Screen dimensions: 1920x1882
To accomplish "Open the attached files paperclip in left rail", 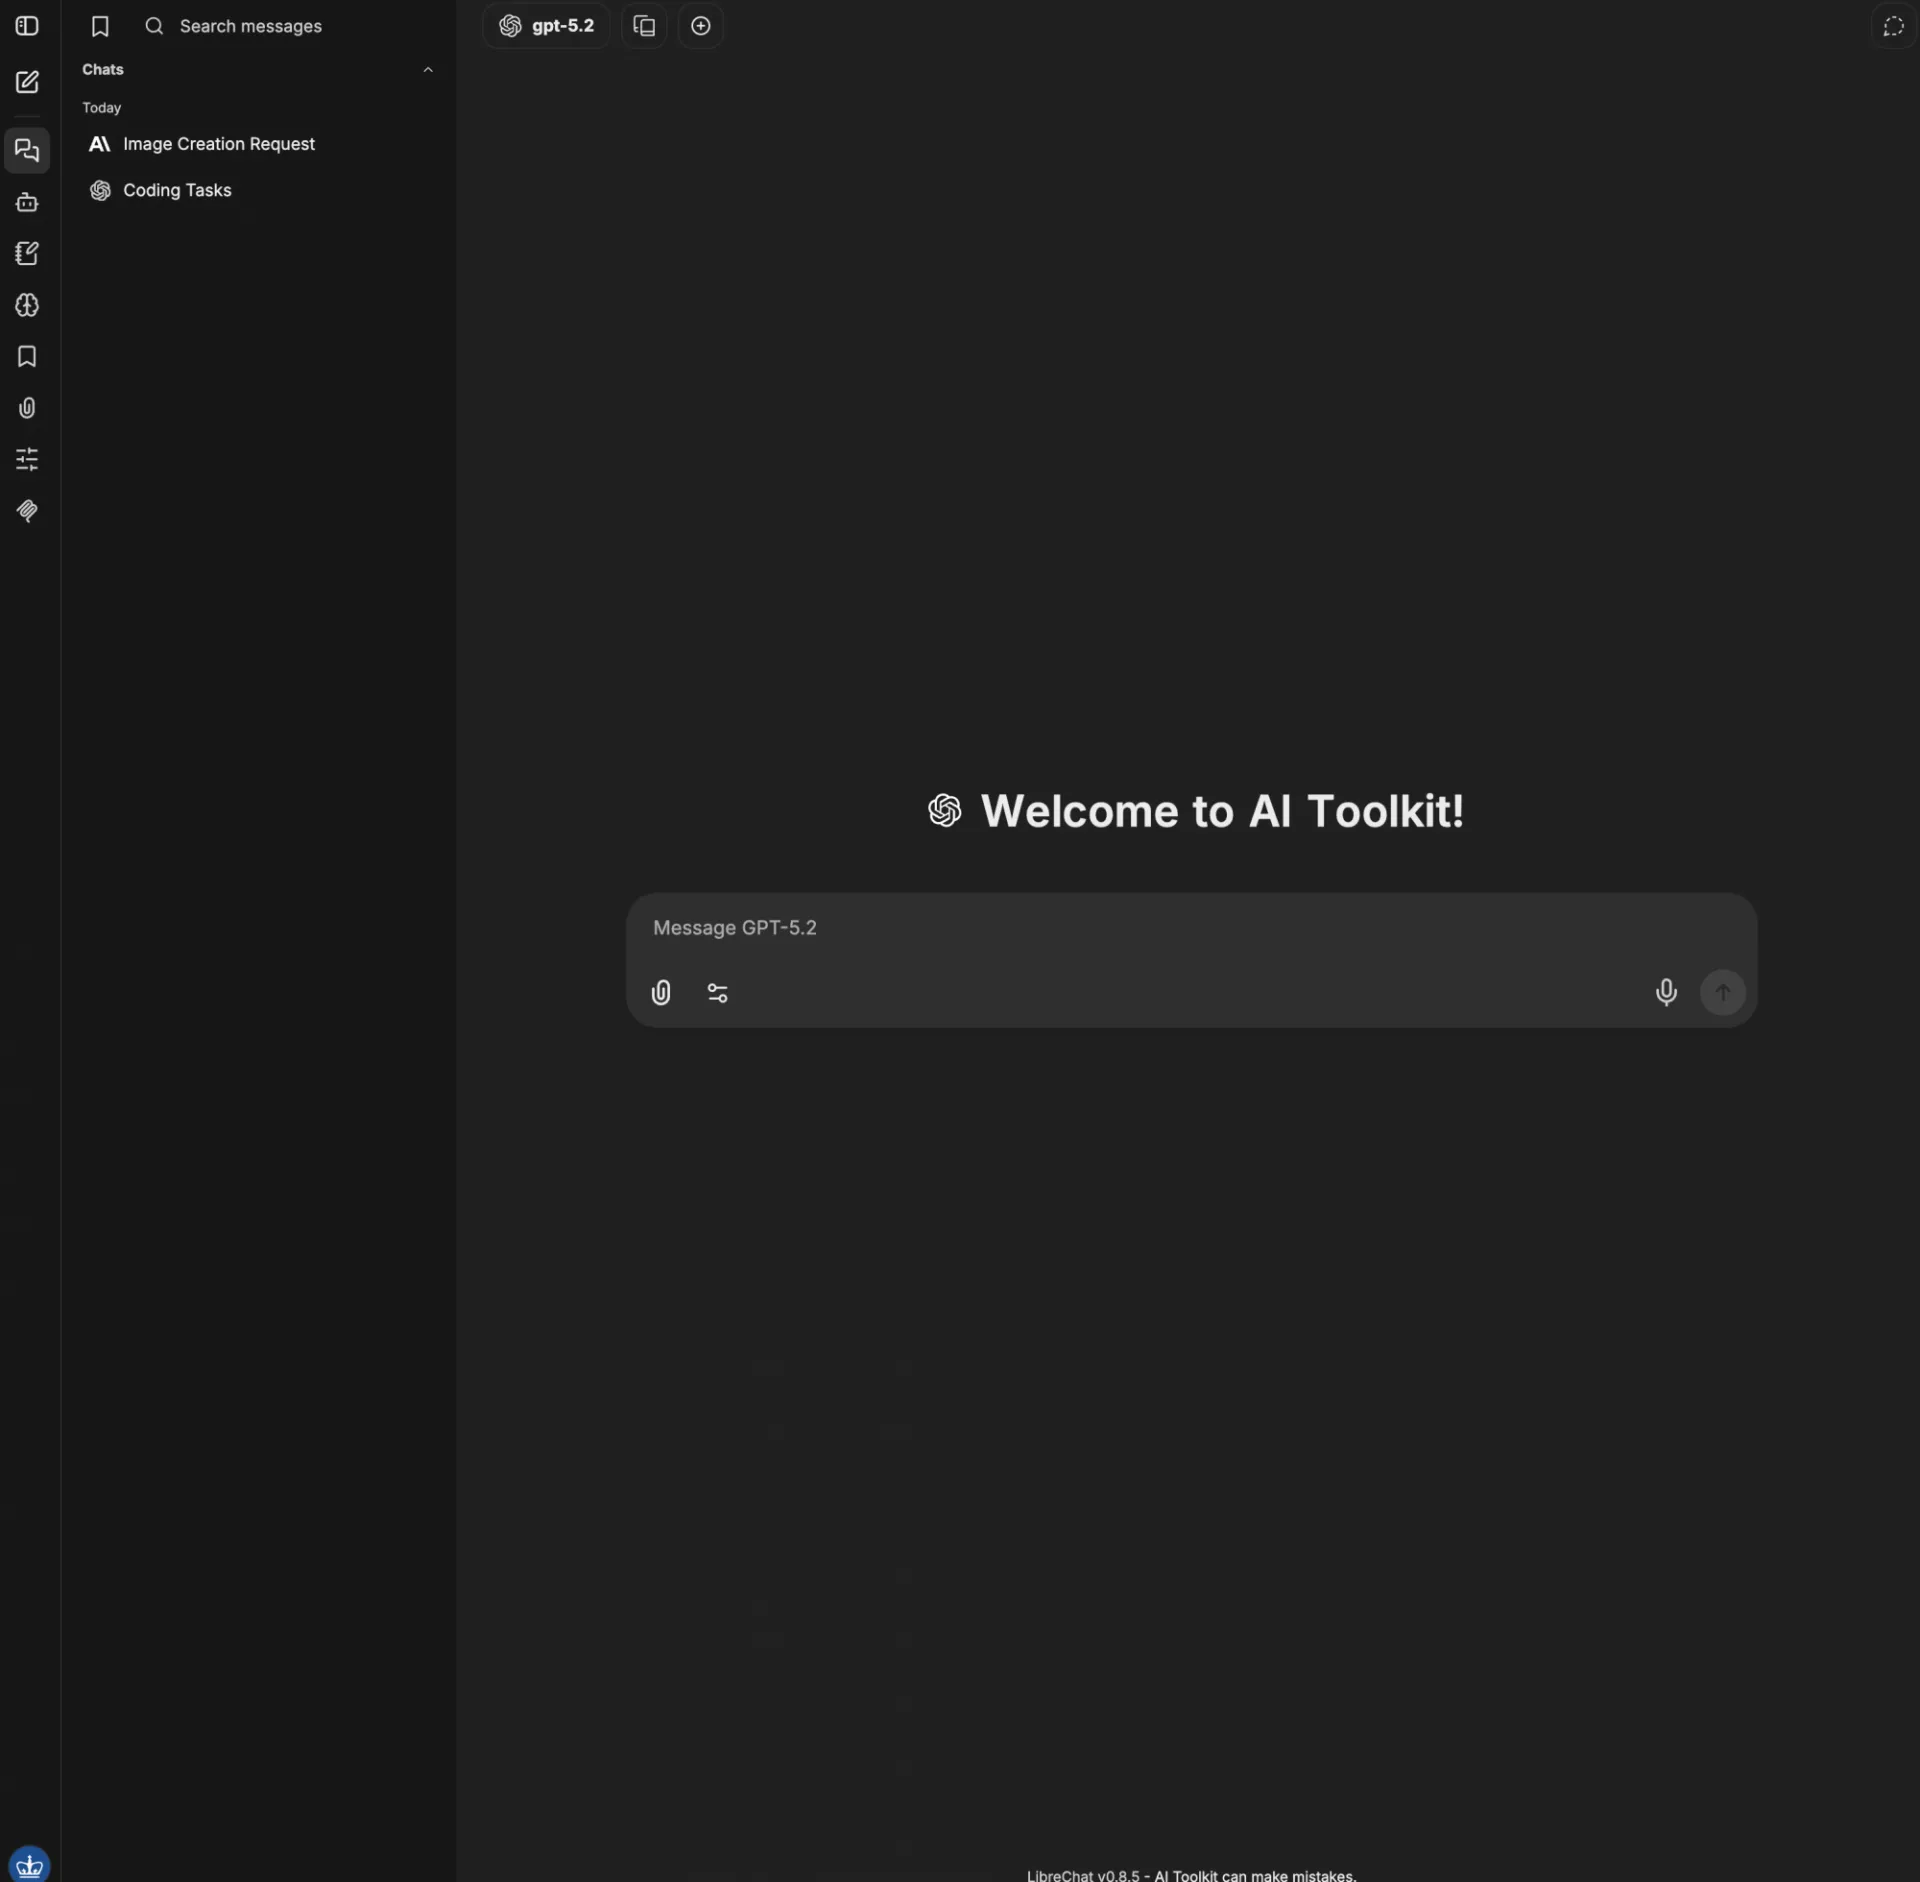I will [27, 408].
